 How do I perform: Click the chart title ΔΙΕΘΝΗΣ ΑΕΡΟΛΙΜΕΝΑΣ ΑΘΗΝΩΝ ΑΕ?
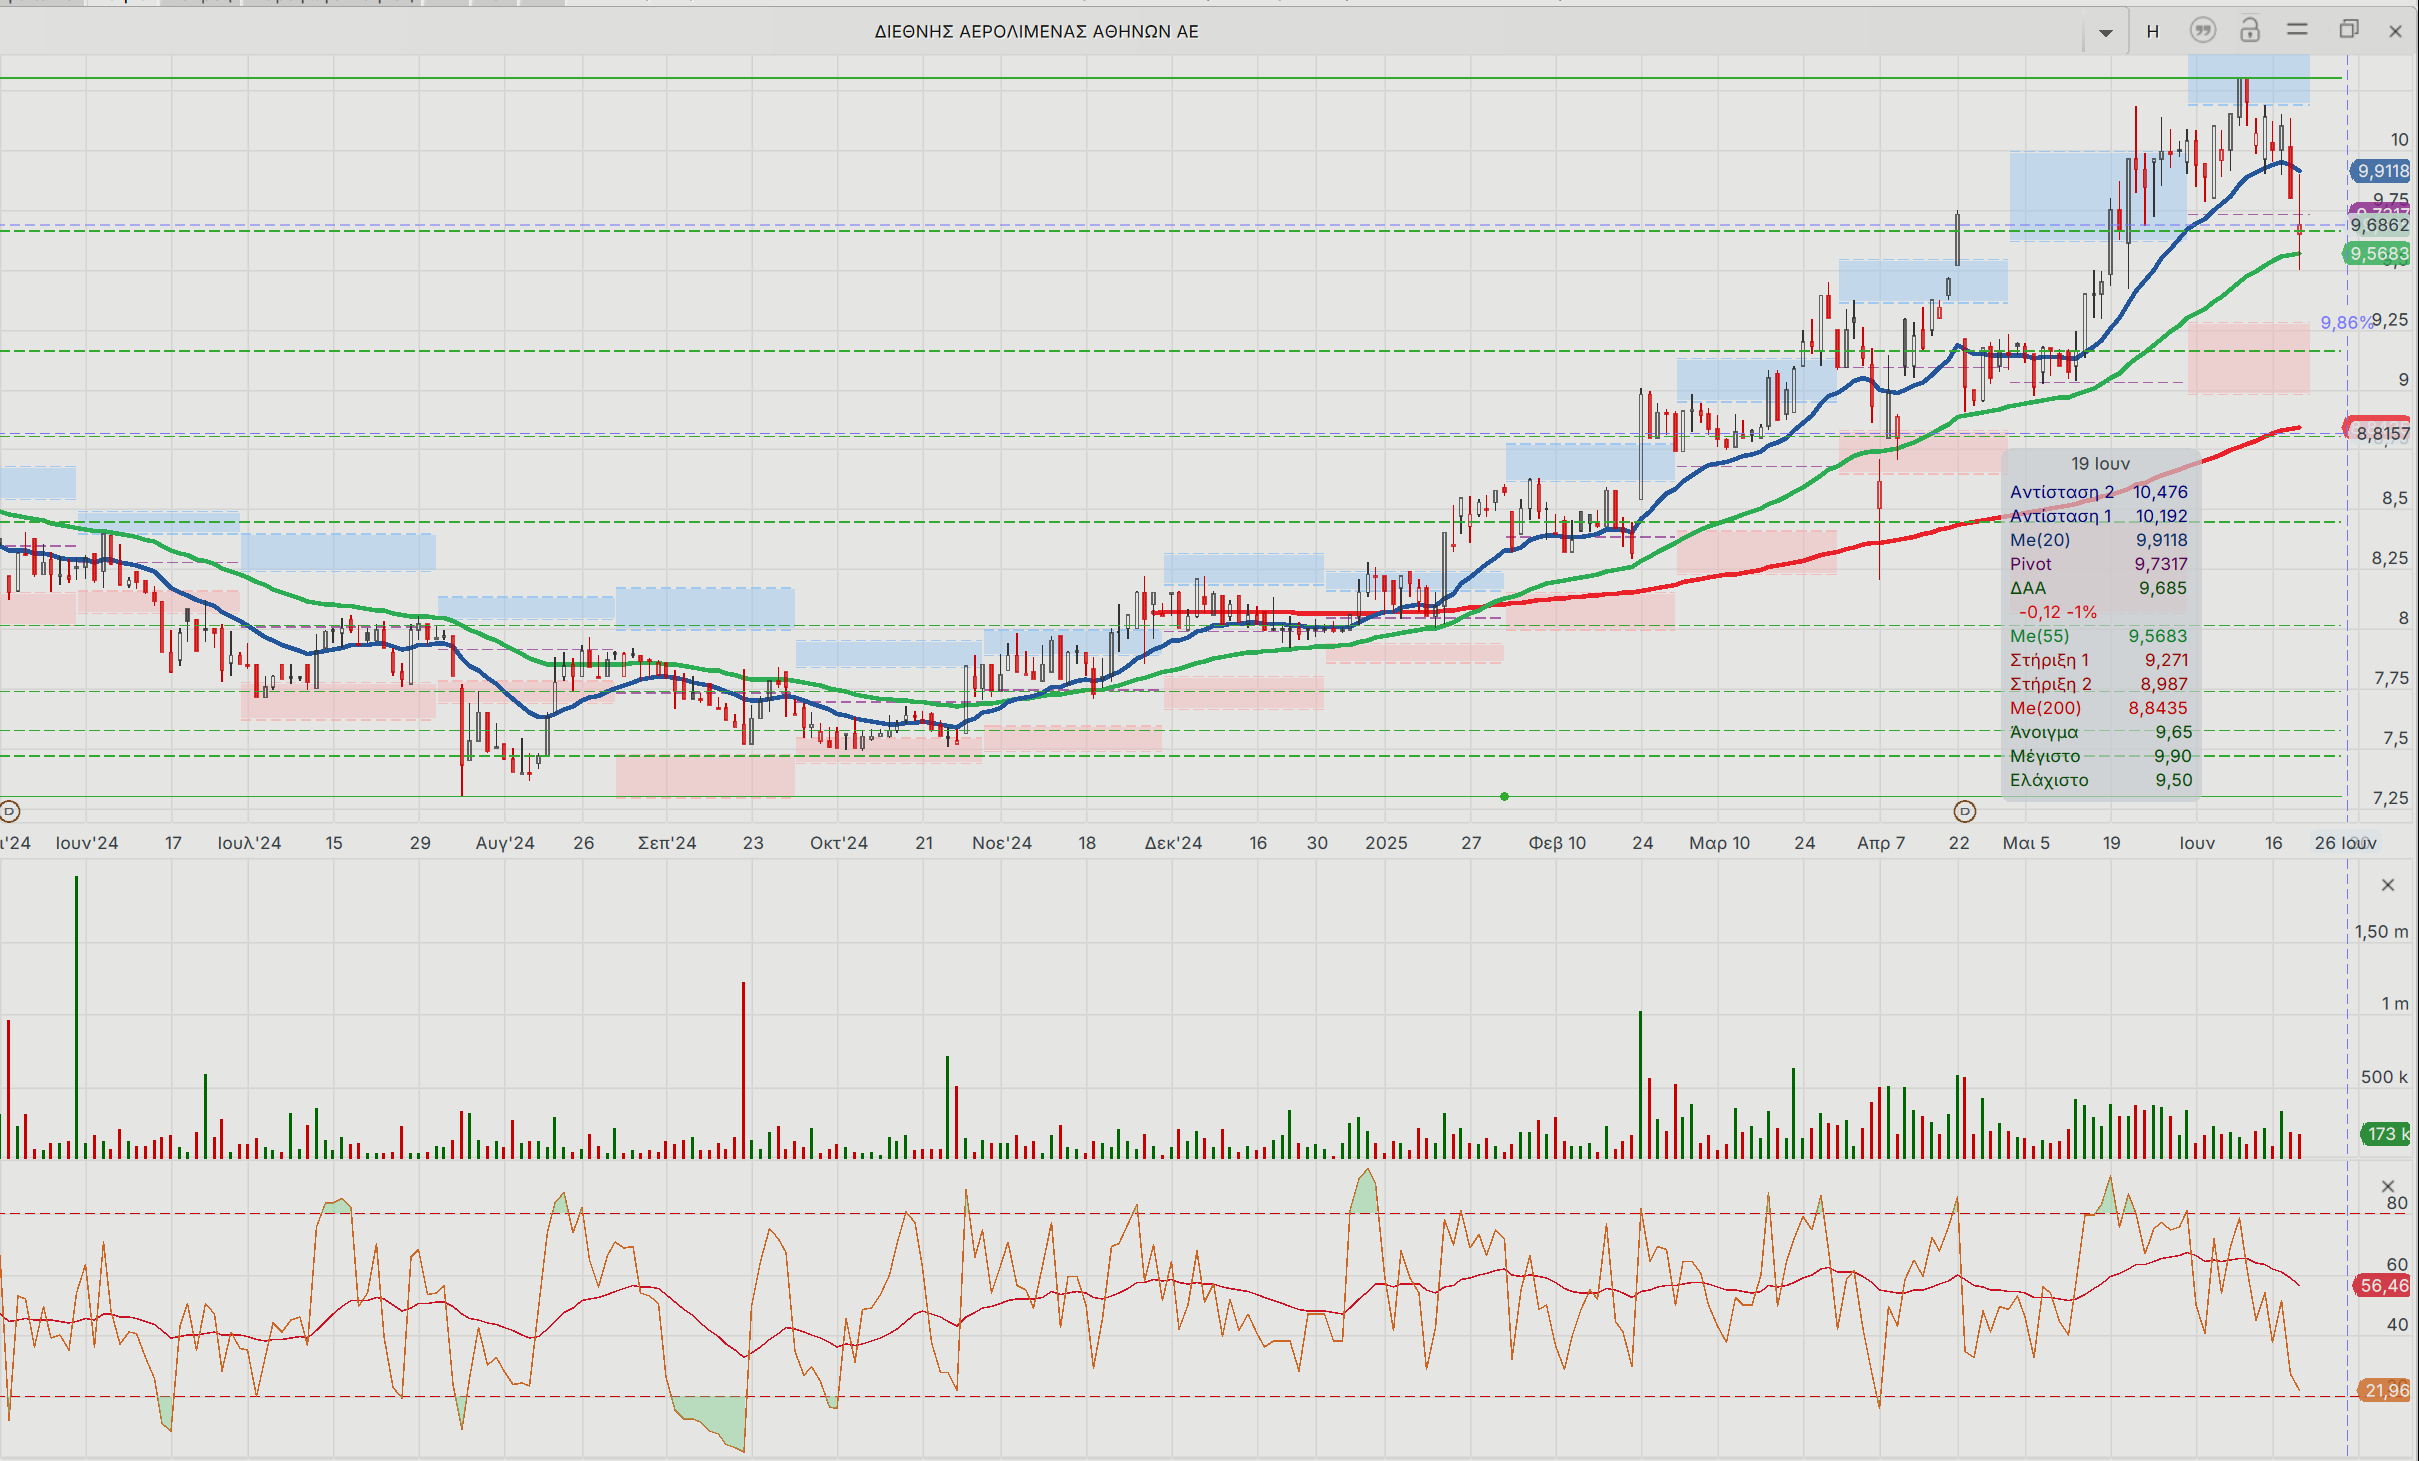pos(1036,32)
